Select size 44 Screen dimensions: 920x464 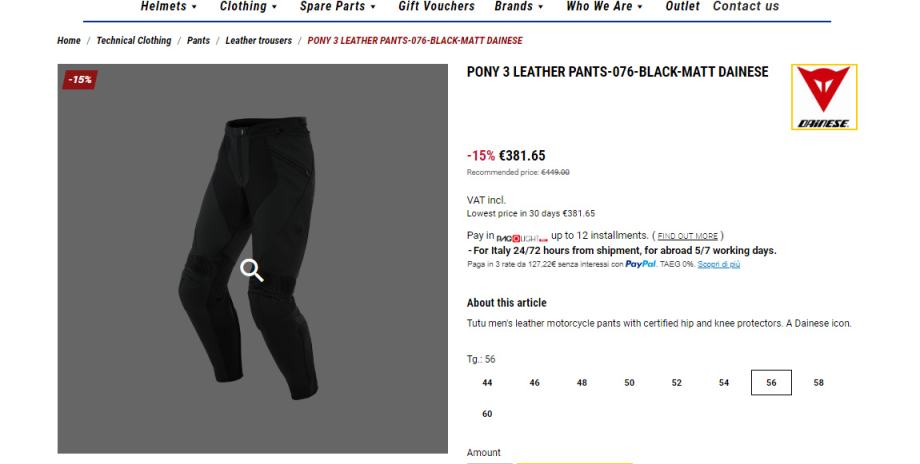tap(487, 383)
